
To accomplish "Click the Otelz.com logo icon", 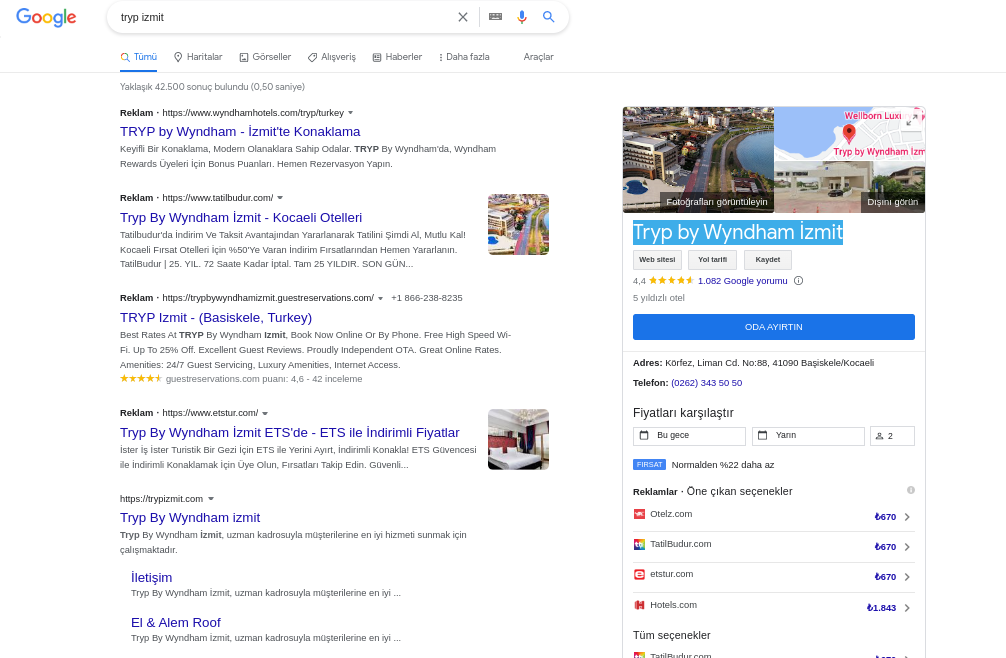I will point(639,514).
